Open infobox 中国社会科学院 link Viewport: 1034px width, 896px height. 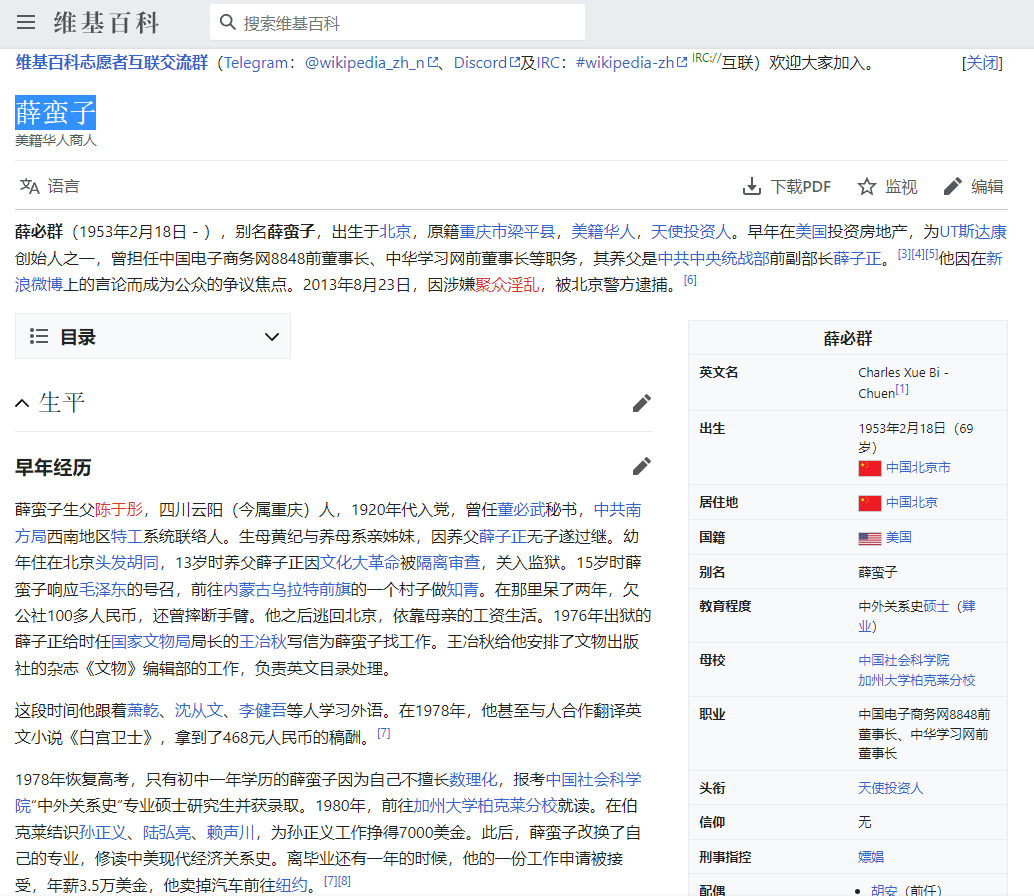904,660
